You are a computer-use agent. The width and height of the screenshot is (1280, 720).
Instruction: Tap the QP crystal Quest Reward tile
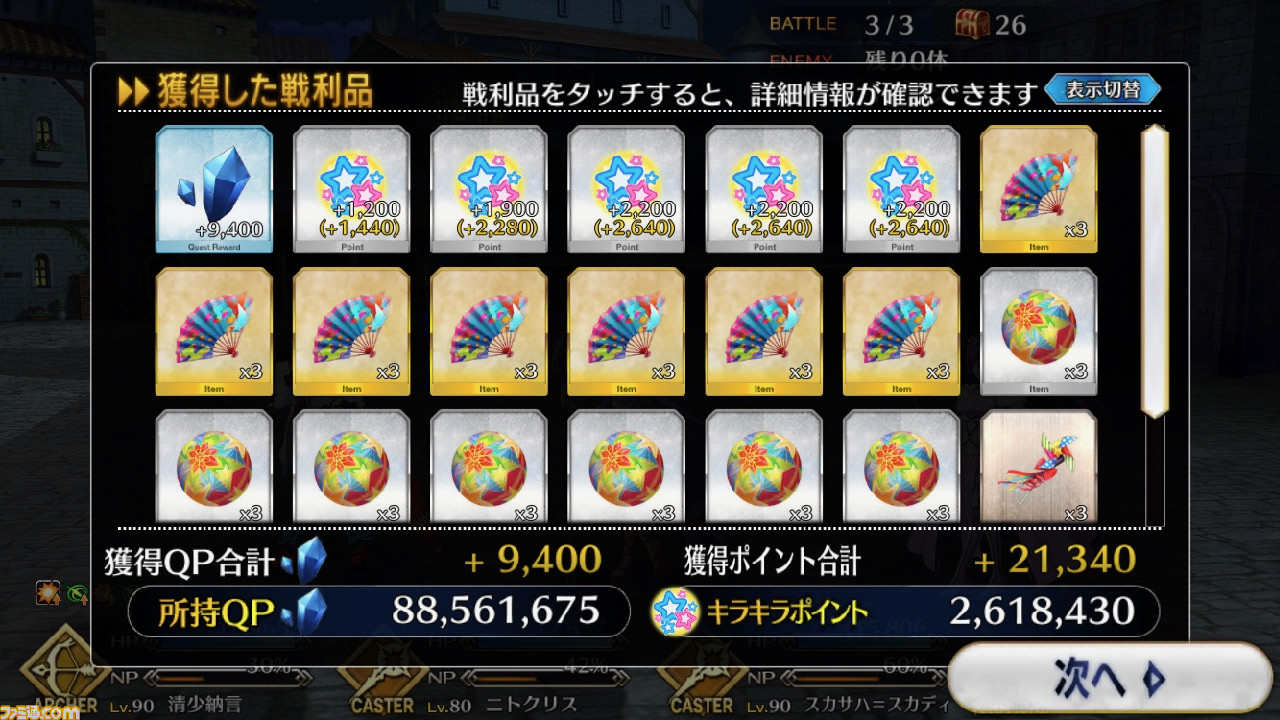click(x=214, y=189)
